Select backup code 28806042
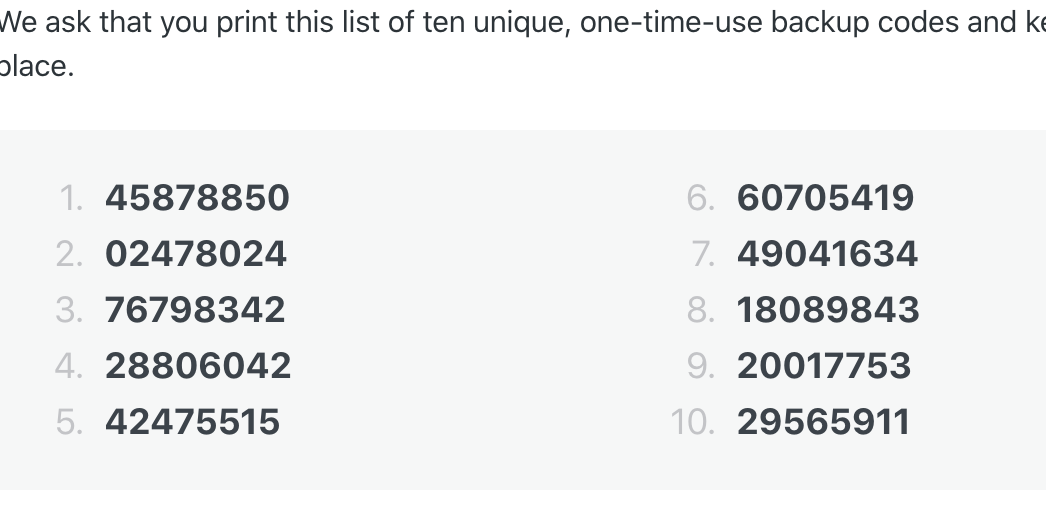The image size is (1046, 508). point(198,366)
